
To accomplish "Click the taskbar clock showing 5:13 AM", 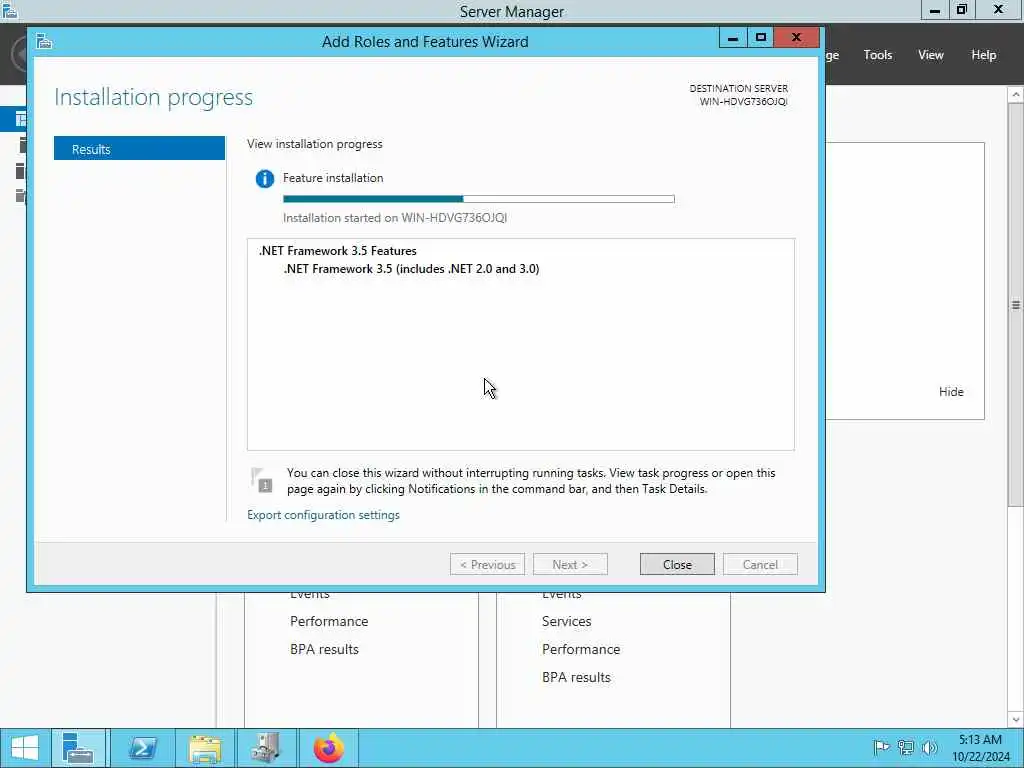I will tap(980, 748).
